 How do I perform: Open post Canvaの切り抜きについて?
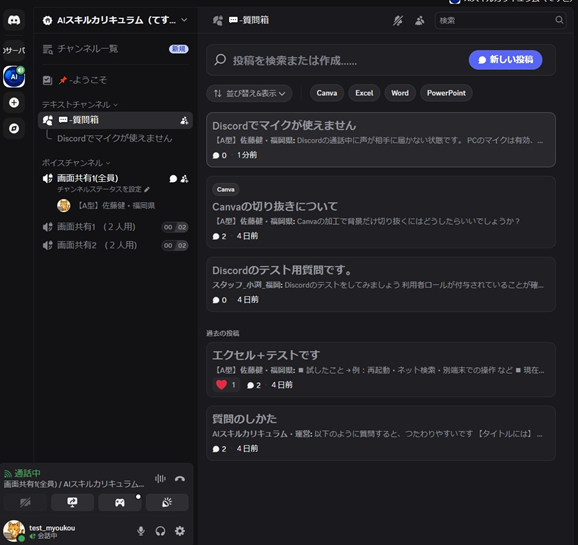click(x=381, y=212)
